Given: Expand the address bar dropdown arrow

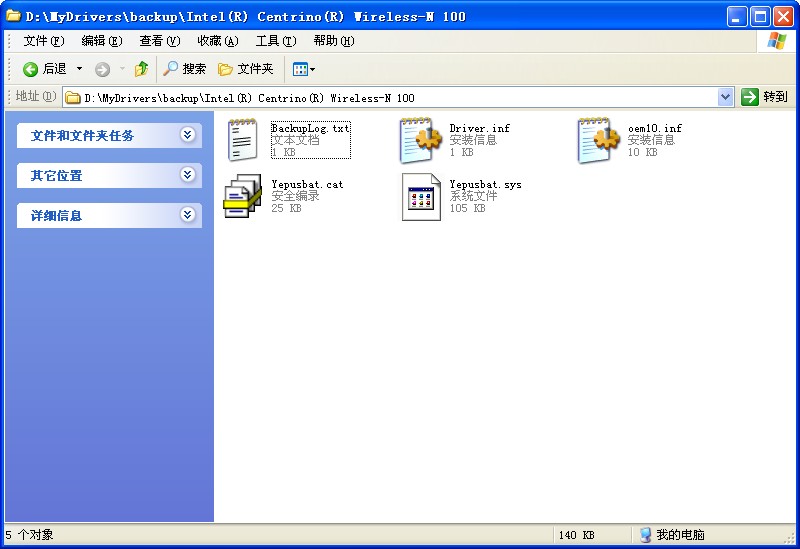Looking at the screenshot, I should [726, 97].
